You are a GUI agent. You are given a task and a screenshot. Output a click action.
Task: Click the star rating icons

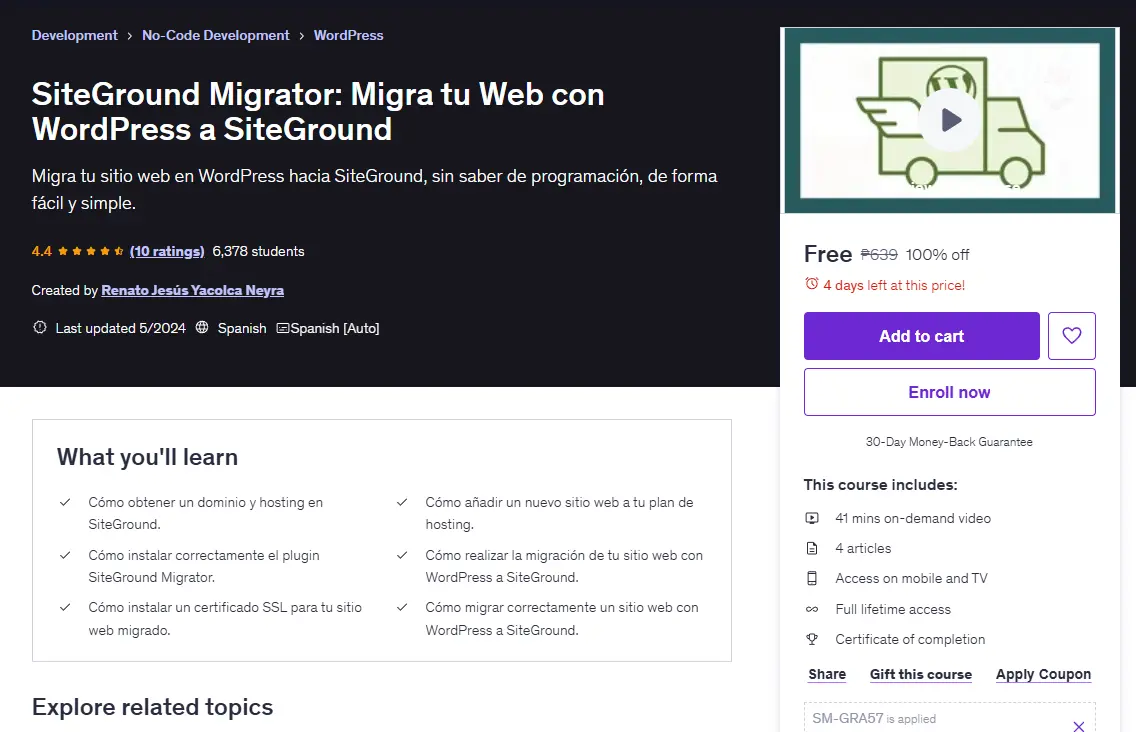(91, 251)
